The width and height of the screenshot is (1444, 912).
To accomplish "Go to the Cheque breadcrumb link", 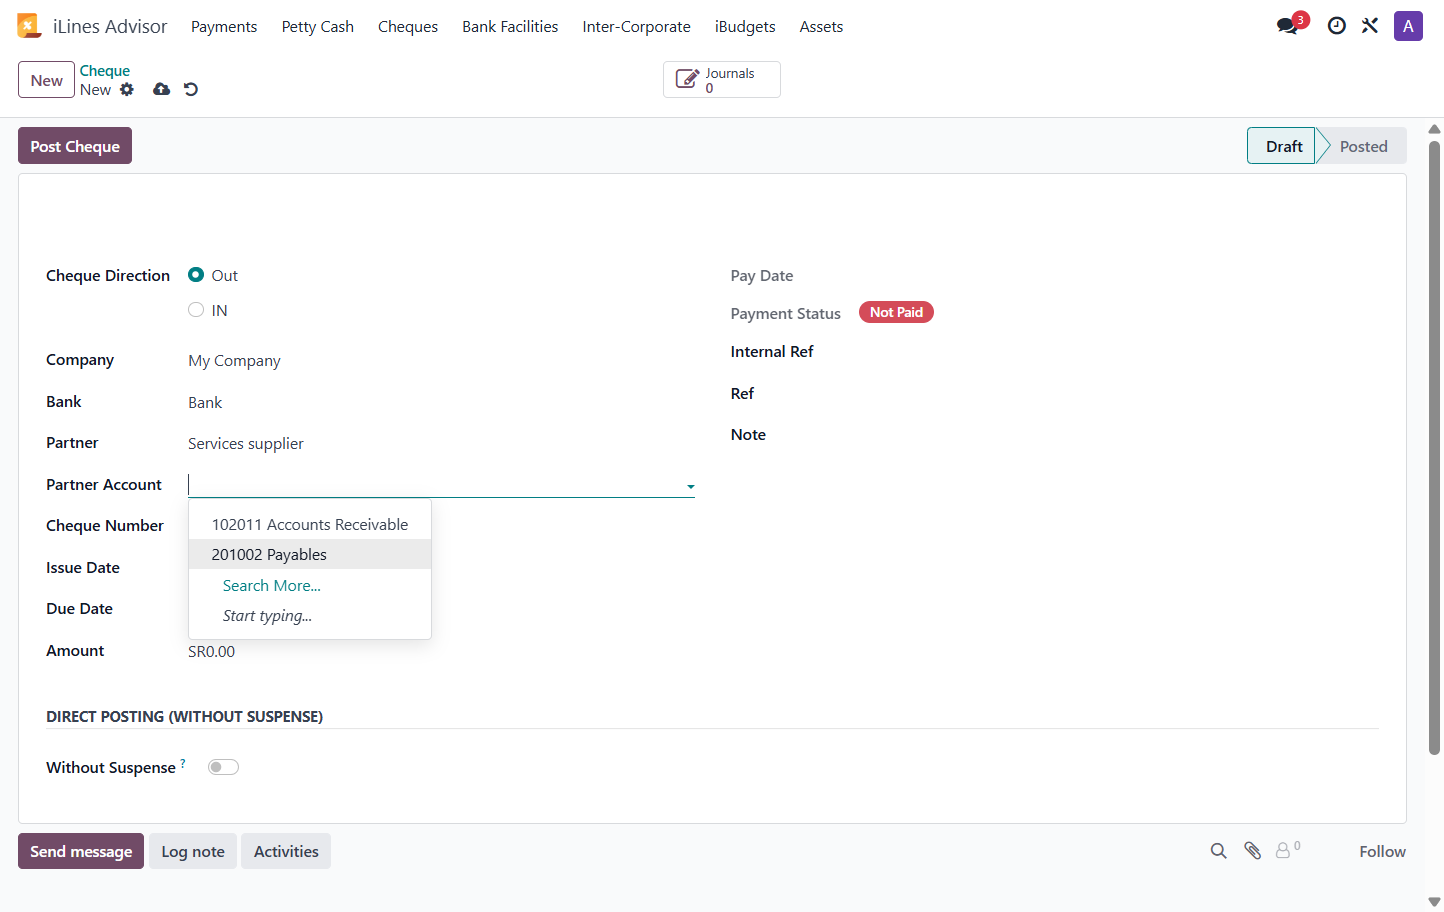I will pos(105,71).
